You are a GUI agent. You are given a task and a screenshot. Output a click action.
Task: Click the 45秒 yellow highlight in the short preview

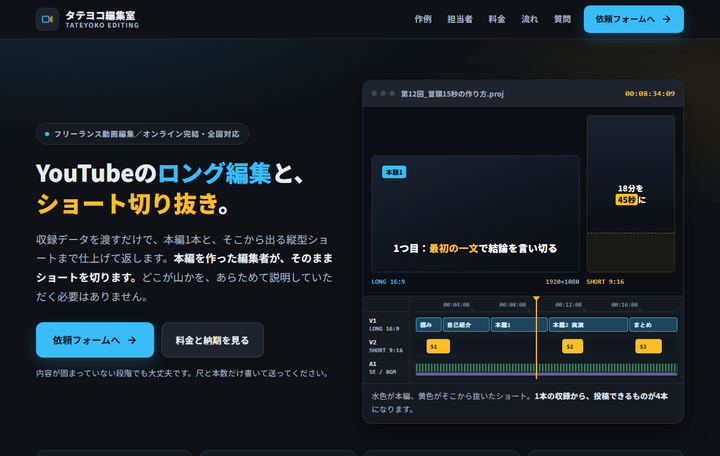click(x=626, y=200)
